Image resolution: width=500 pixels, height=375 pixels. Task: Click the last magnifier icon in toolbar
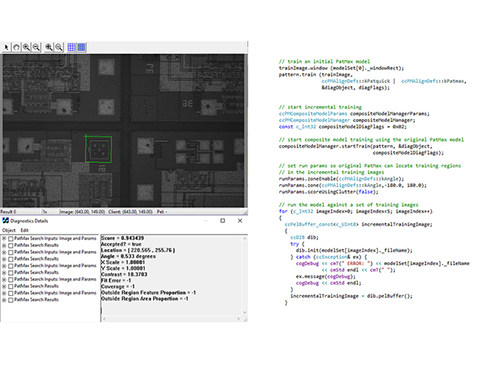(59, 47)
